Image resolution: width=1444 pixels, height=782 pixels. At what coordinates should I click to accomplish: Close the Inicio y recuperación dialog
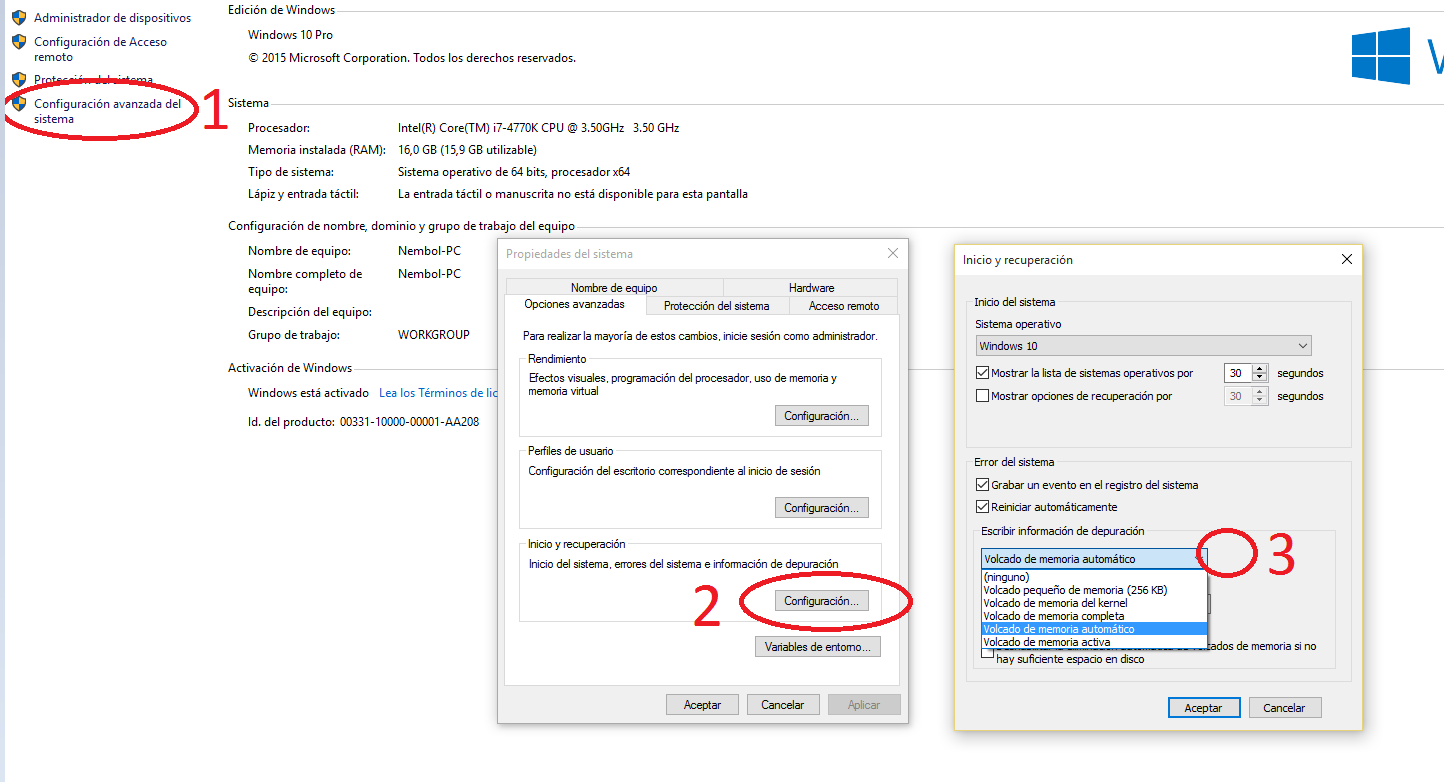pos(1346,259)
